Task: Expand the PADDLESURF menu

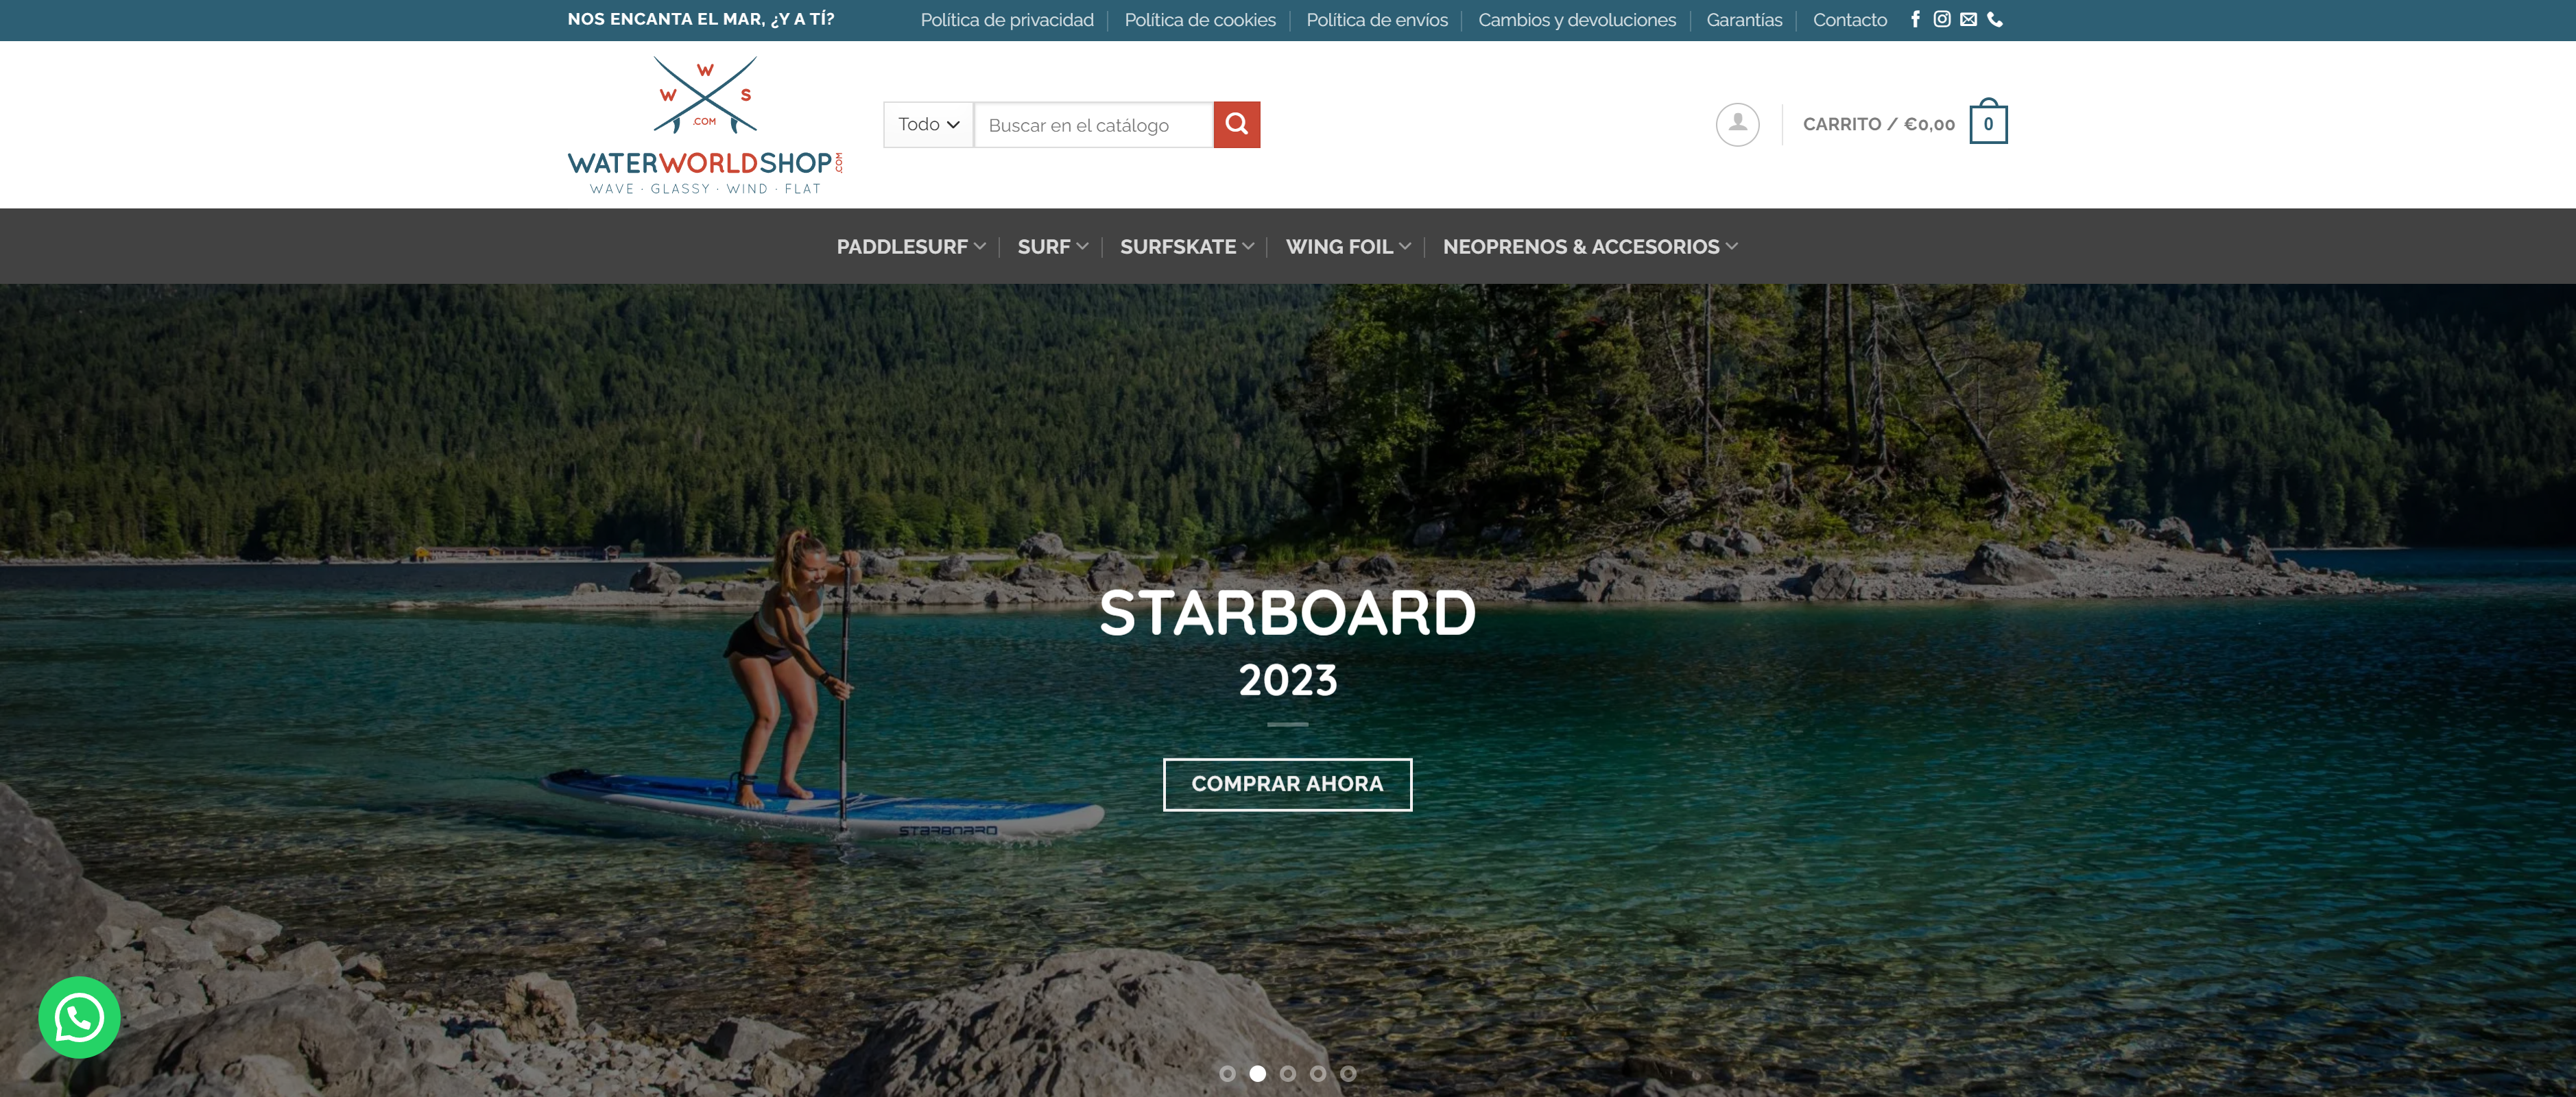Action: [x=911, y=247]
